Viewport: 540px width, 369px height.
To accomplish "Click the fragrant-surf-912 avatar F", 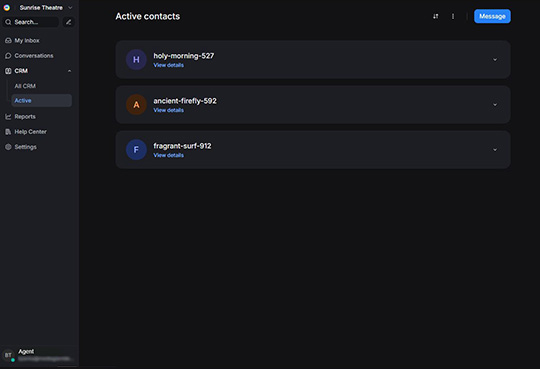I will [x=136, y=150].
